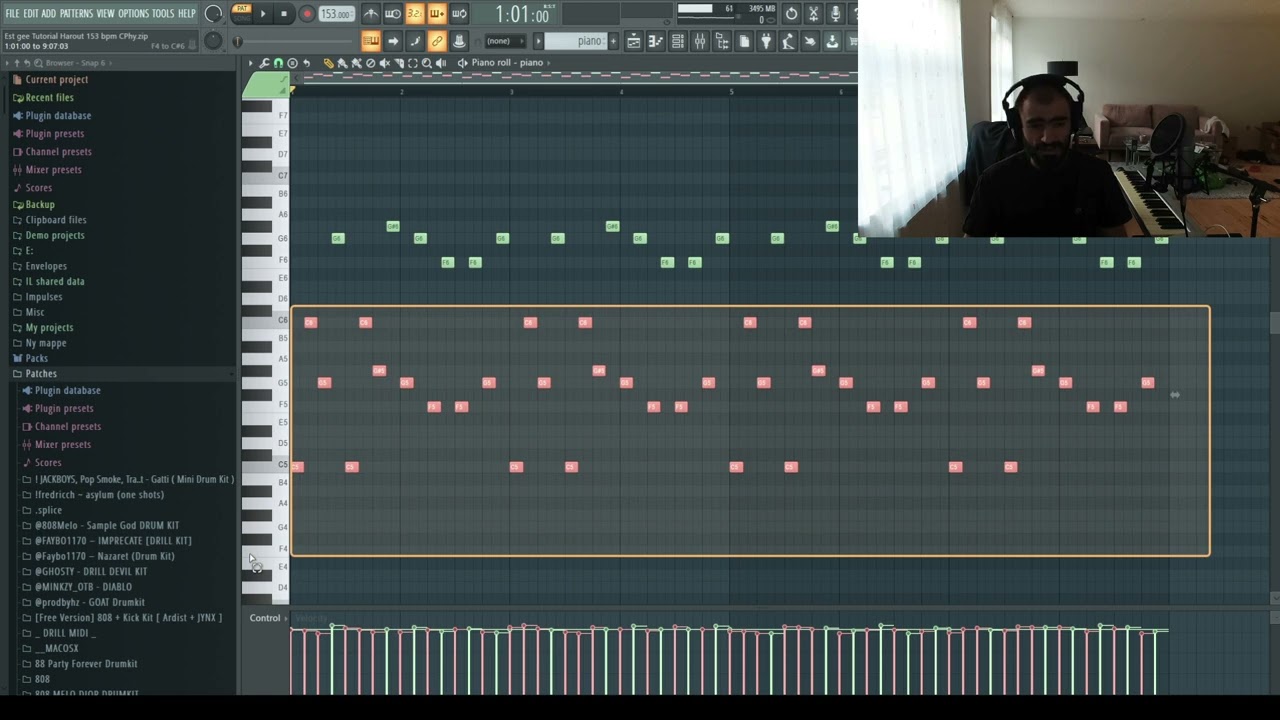Open the piano roll wrench tools menu

(264, 63)
